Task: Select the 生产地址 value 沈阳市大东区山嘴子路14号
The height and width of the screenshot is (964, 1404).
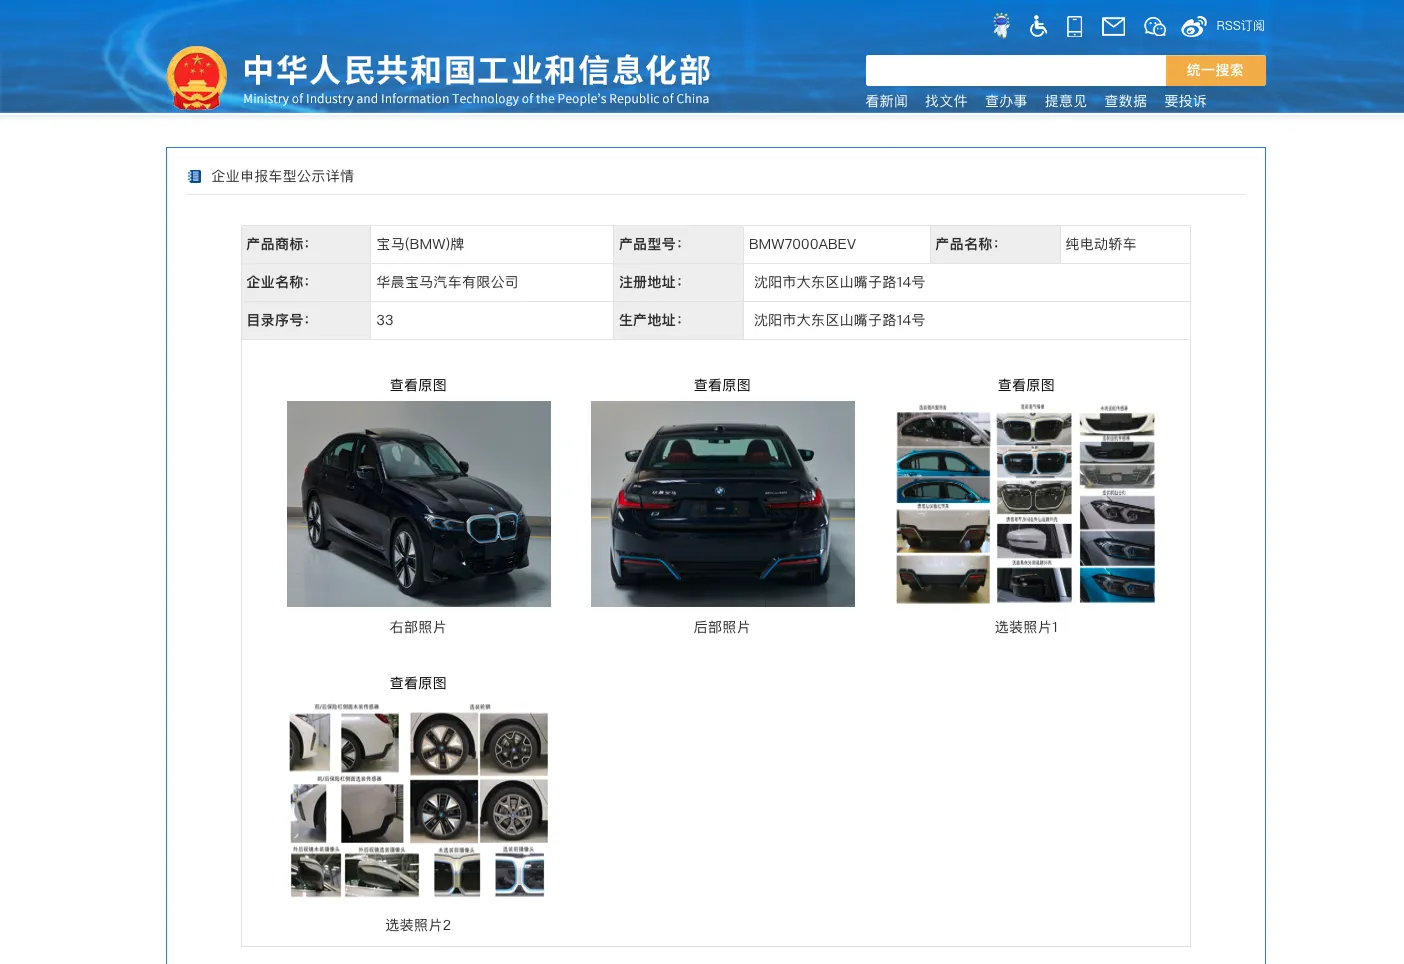Action: tap(839, 320)
